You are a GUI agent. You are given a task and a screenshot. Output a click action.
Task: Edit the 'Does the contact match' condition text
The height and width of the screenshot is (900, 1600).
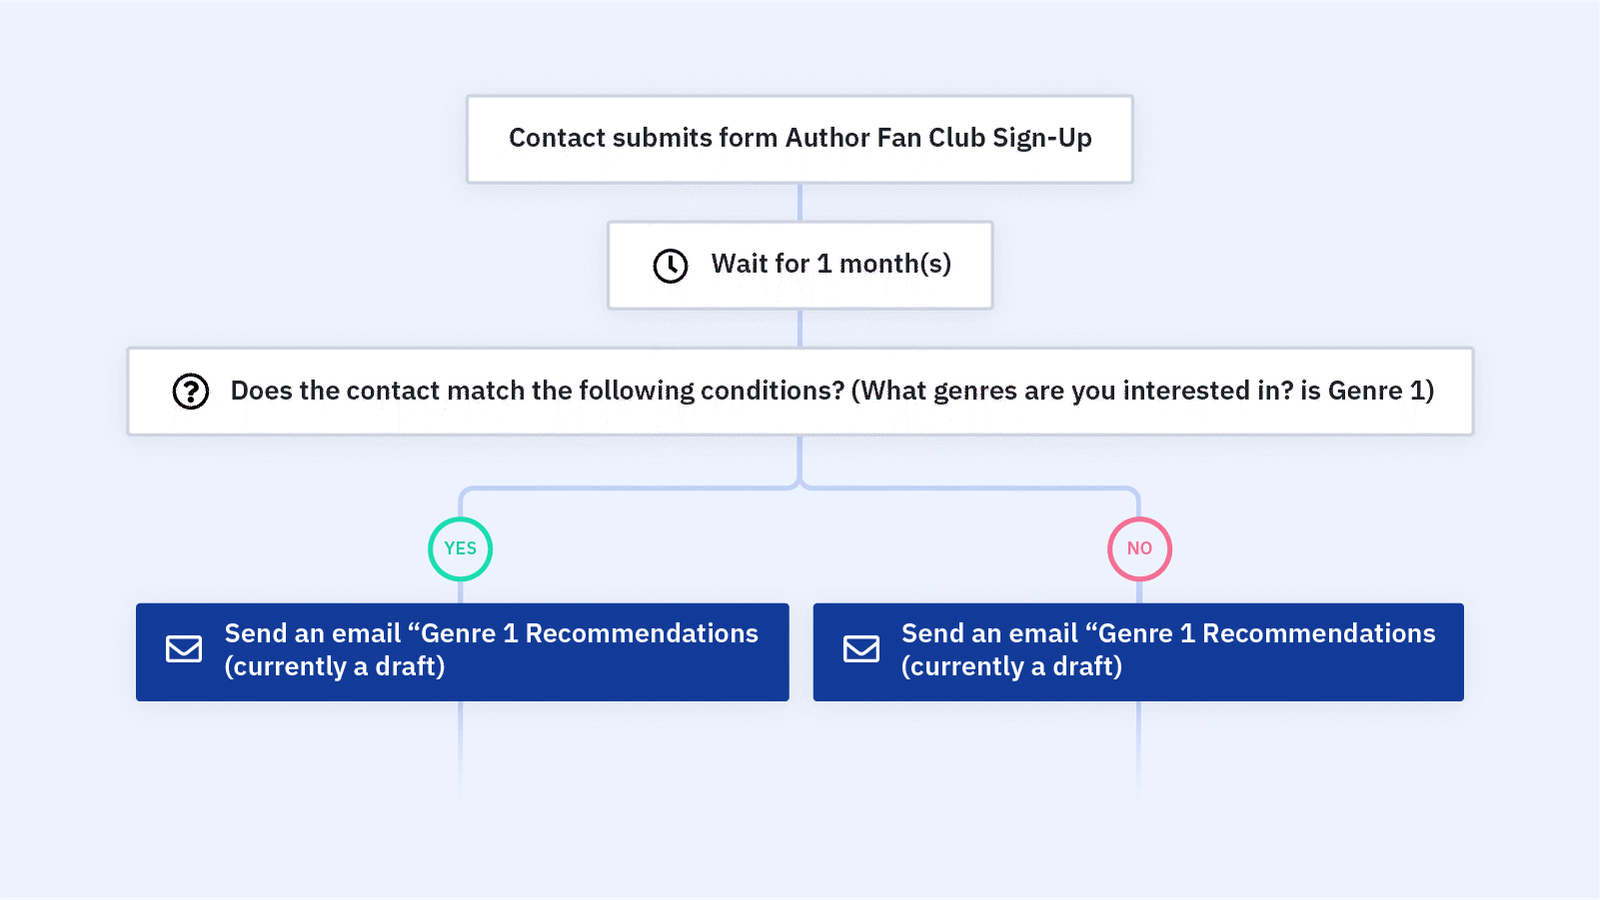point(832,391)
